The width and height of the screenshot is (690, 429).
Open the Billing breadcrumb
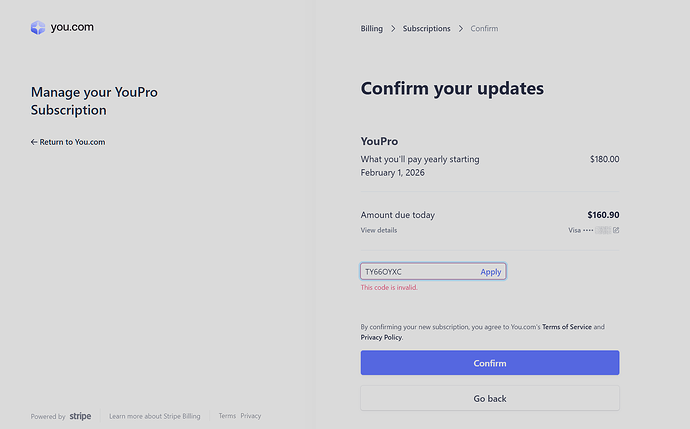[x=371, y=29]
